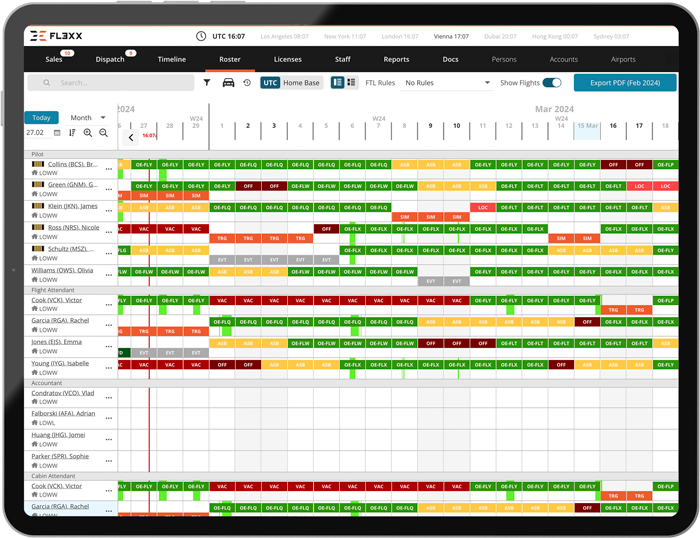
Task: Open the history clock icon
Action: click(247, 83)
